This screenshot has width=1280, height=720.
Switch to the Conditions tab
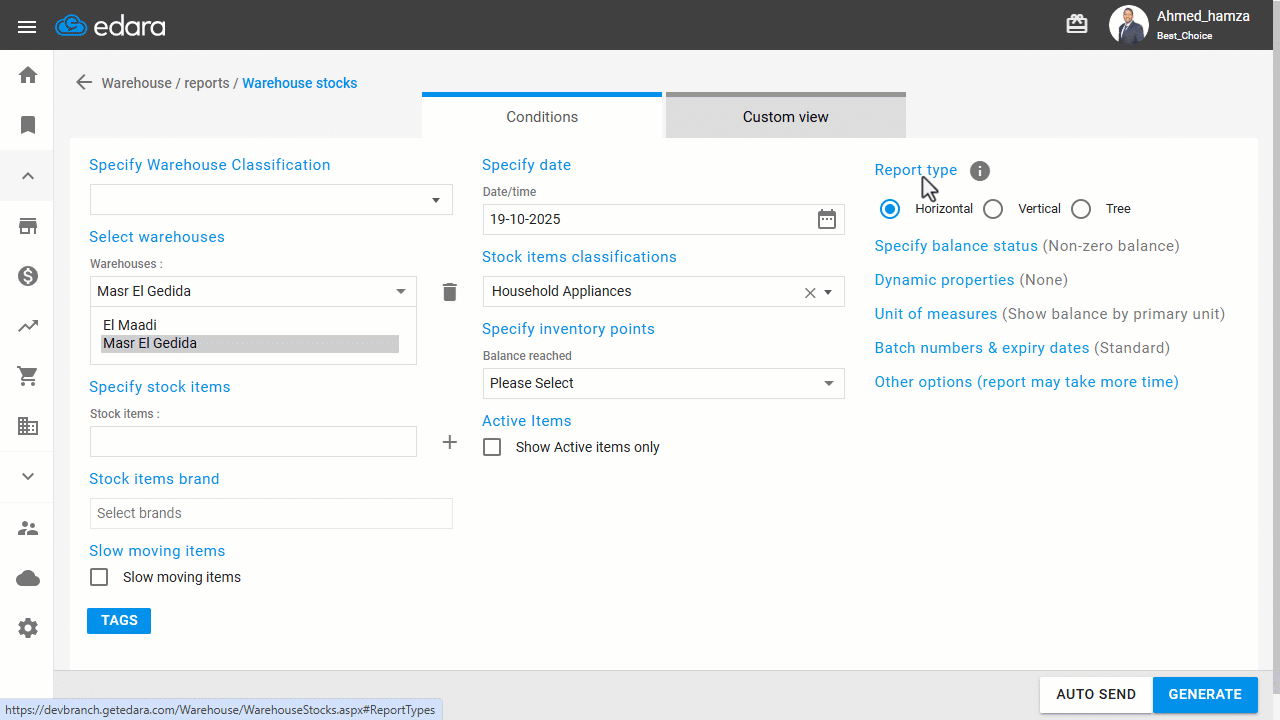[x=542, y=116]
